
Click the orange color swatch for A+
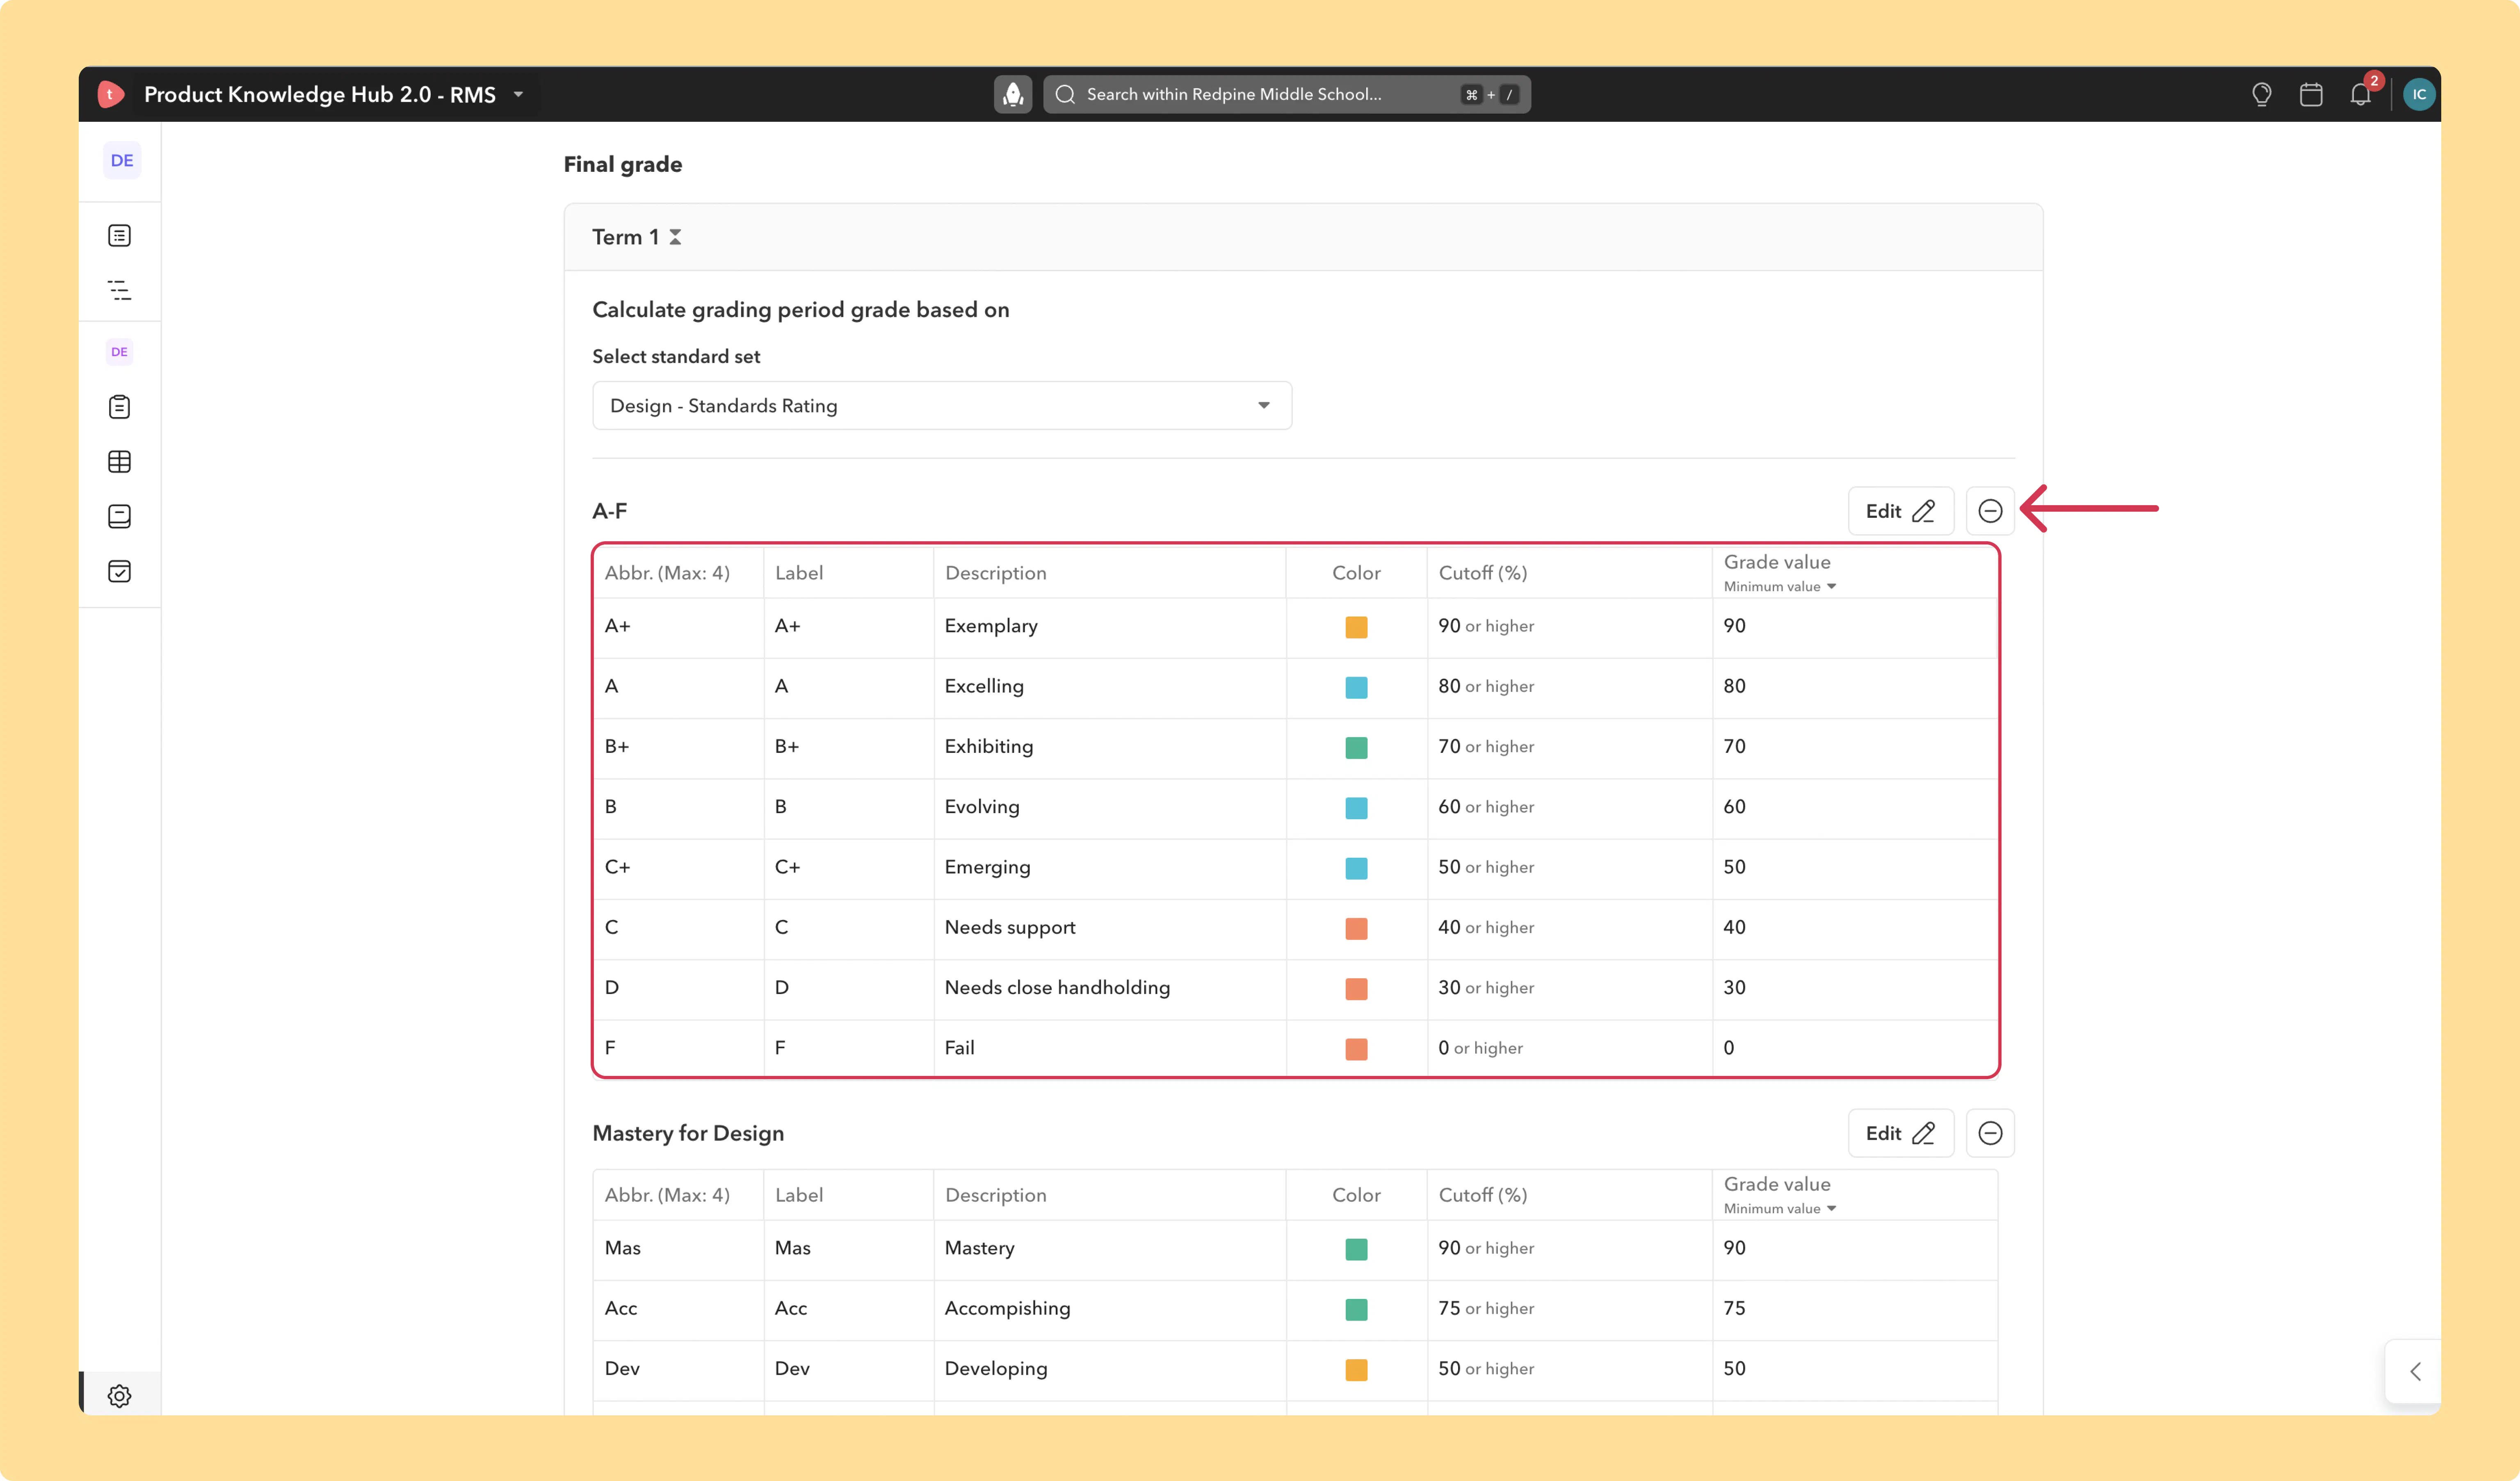pos(1356,627)
